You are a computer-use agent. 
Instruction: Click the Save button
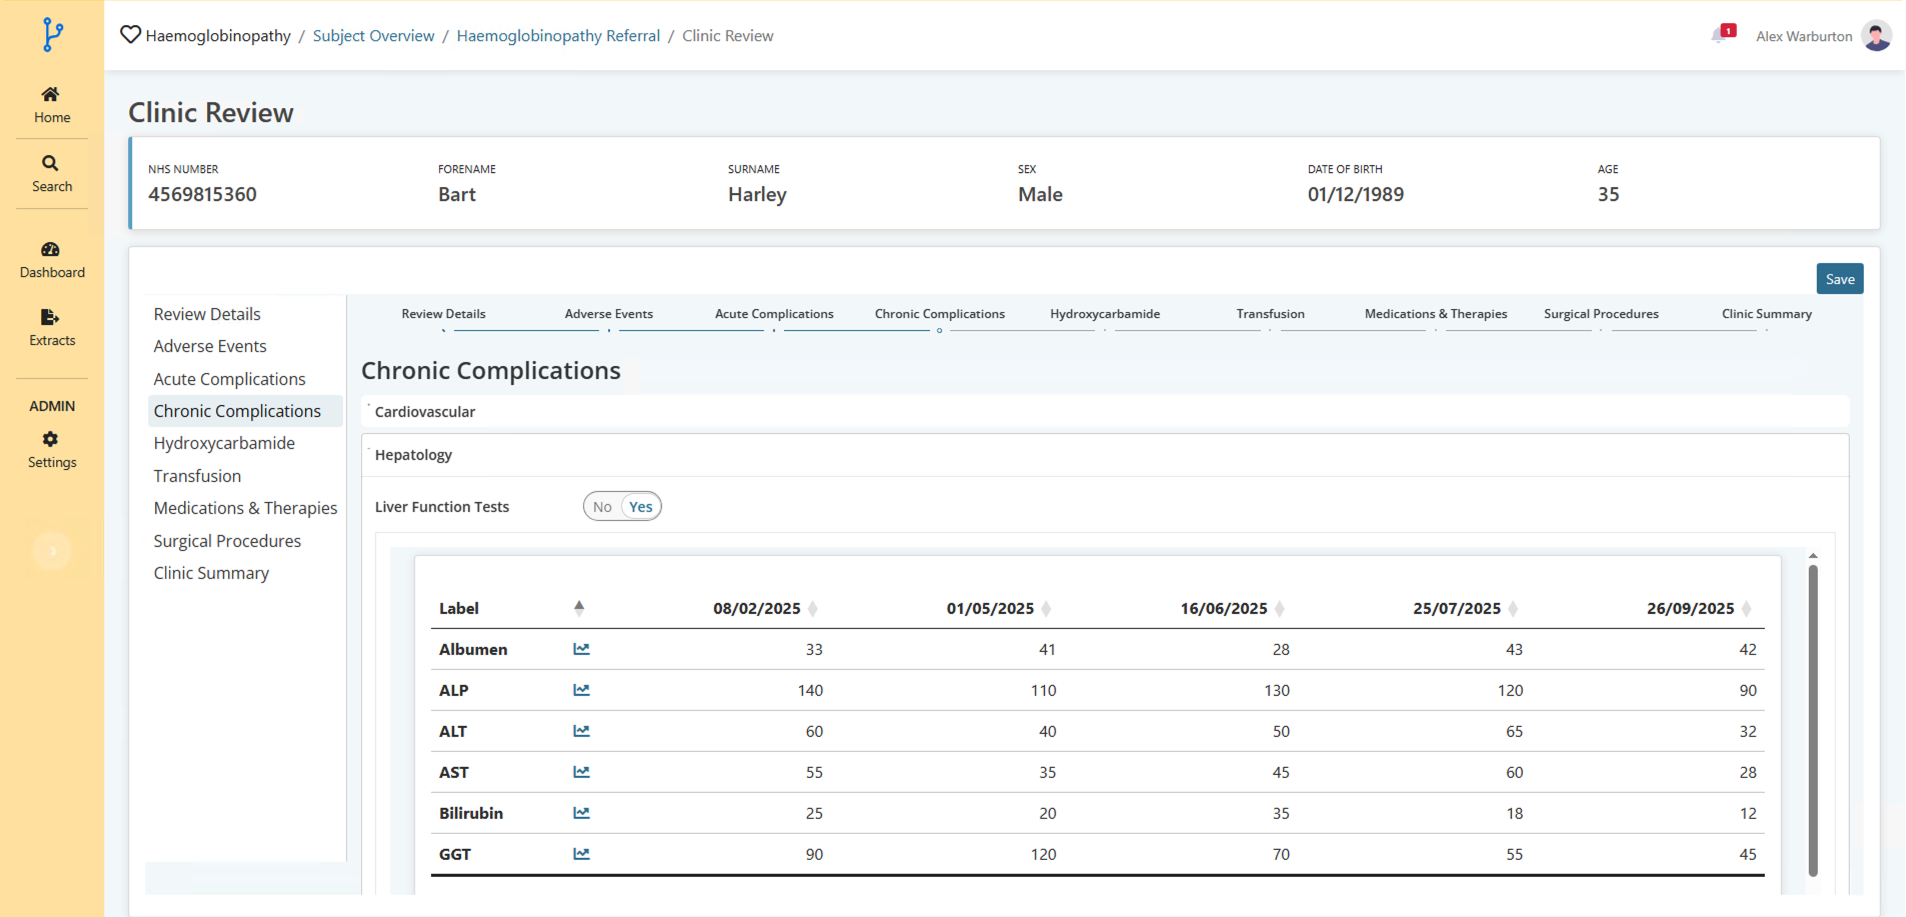[1839, 279]
